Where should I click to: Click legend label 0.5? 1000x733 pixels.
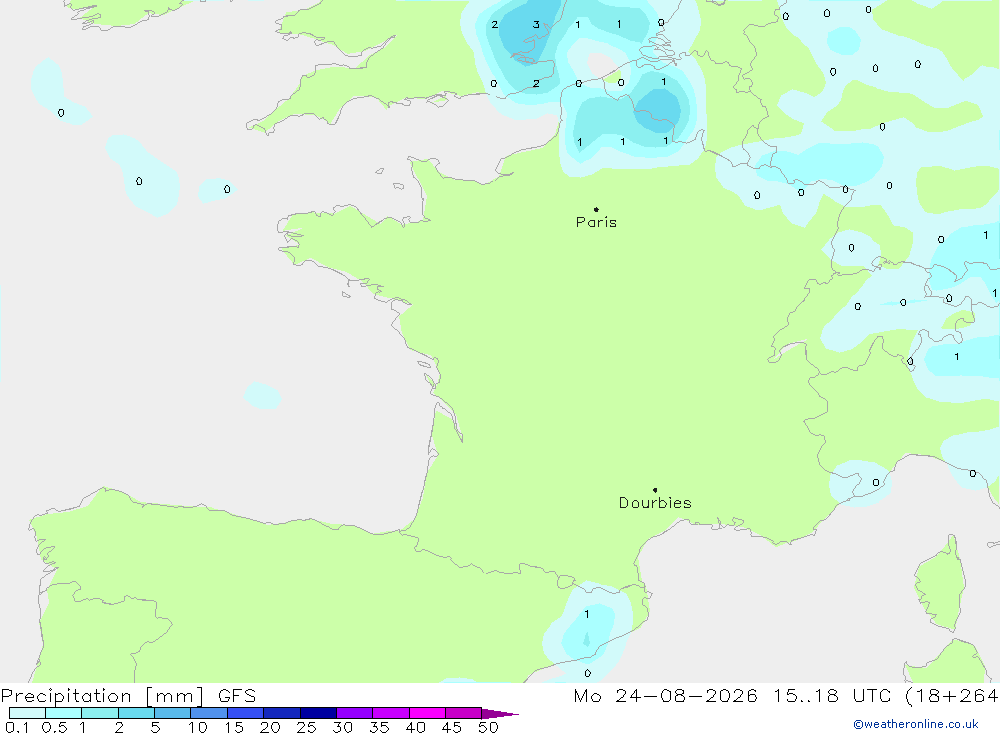coord(54,727)
